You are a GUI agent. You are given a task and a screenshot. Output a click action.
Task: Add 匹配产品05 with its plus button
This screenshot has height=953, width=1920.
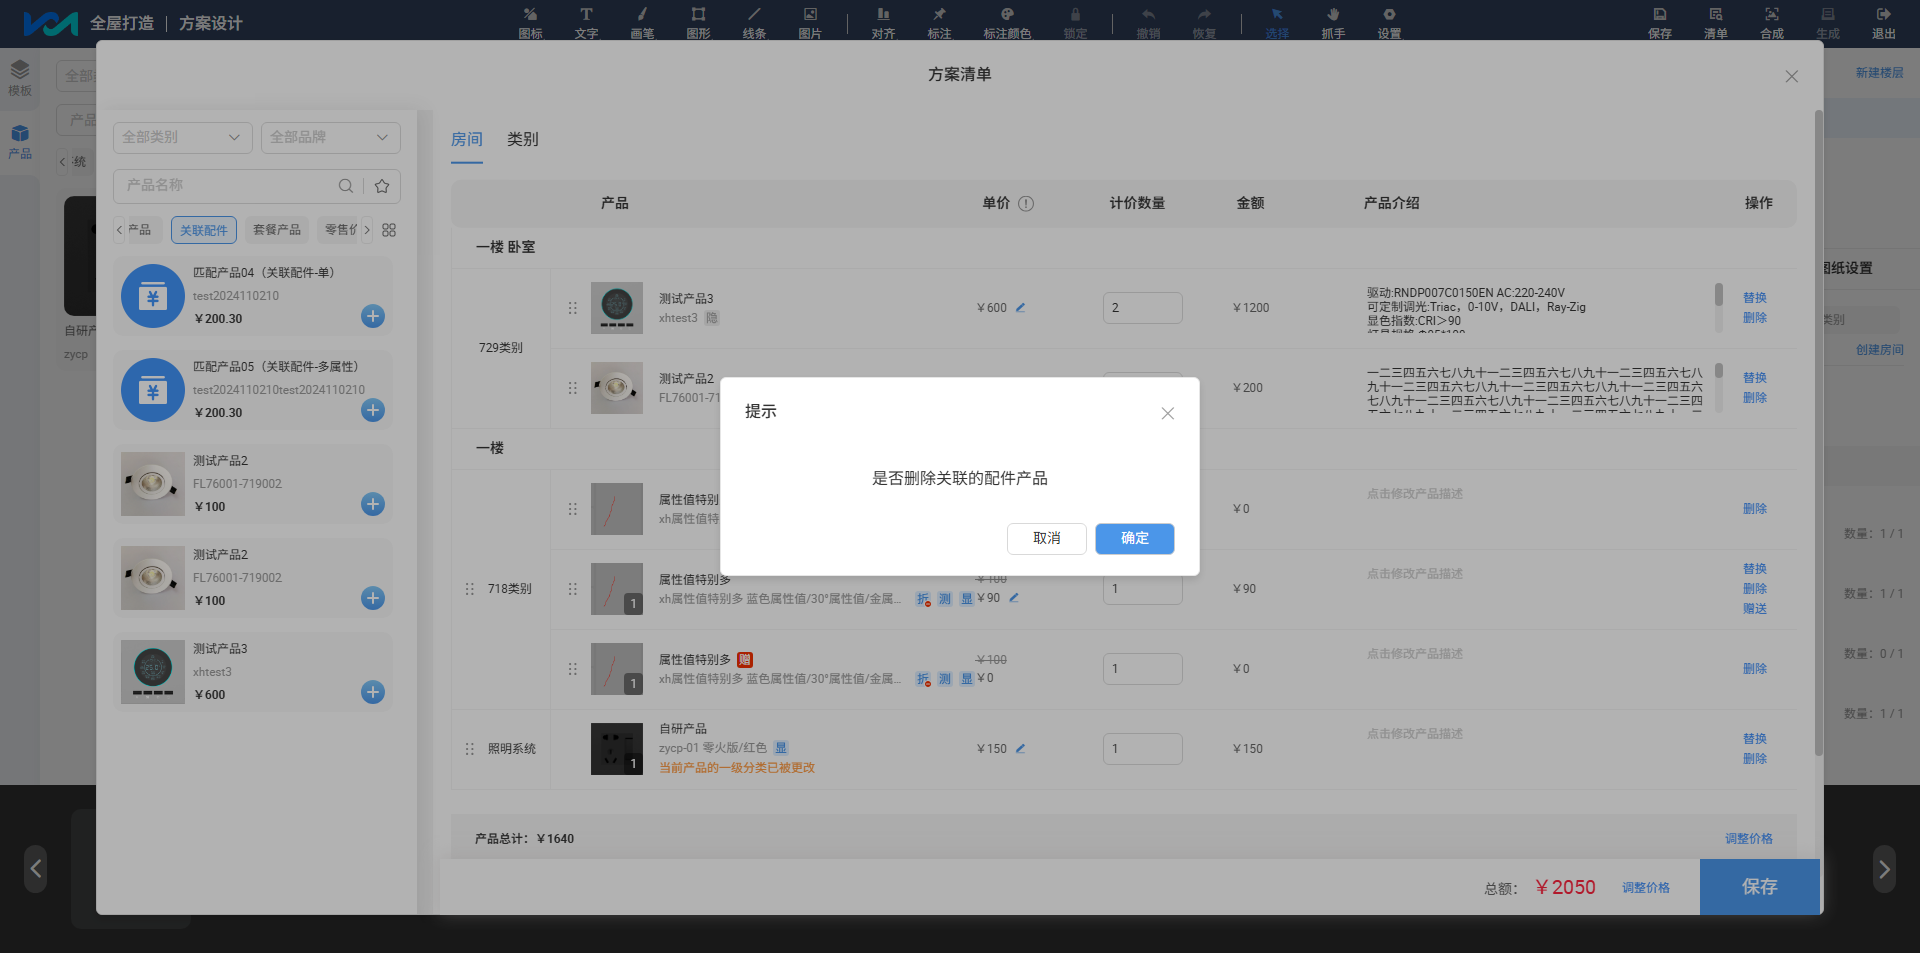[373, 410]
